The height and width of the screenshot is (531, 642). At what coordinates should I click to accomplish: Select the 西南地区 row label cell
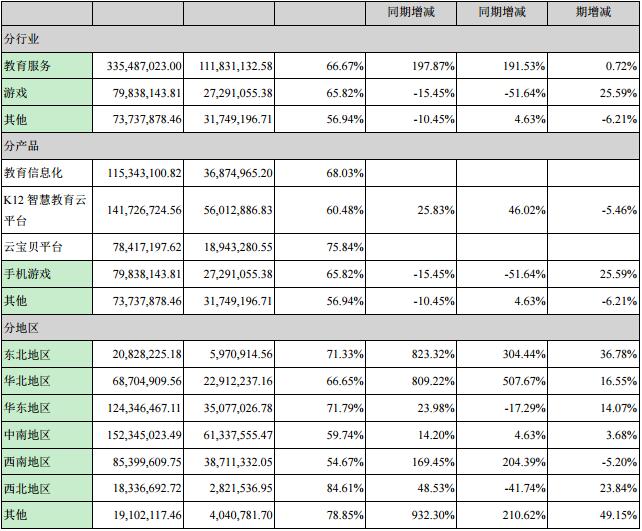[x=46, y=462]
